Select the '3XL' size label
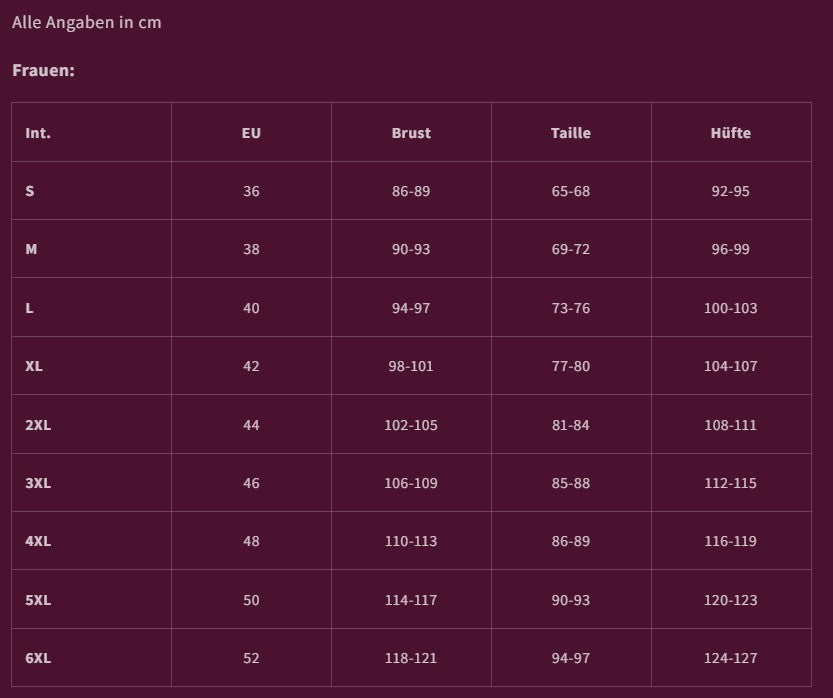The width and height of the screenshot is (833, 698). click(x=38, y=483)
